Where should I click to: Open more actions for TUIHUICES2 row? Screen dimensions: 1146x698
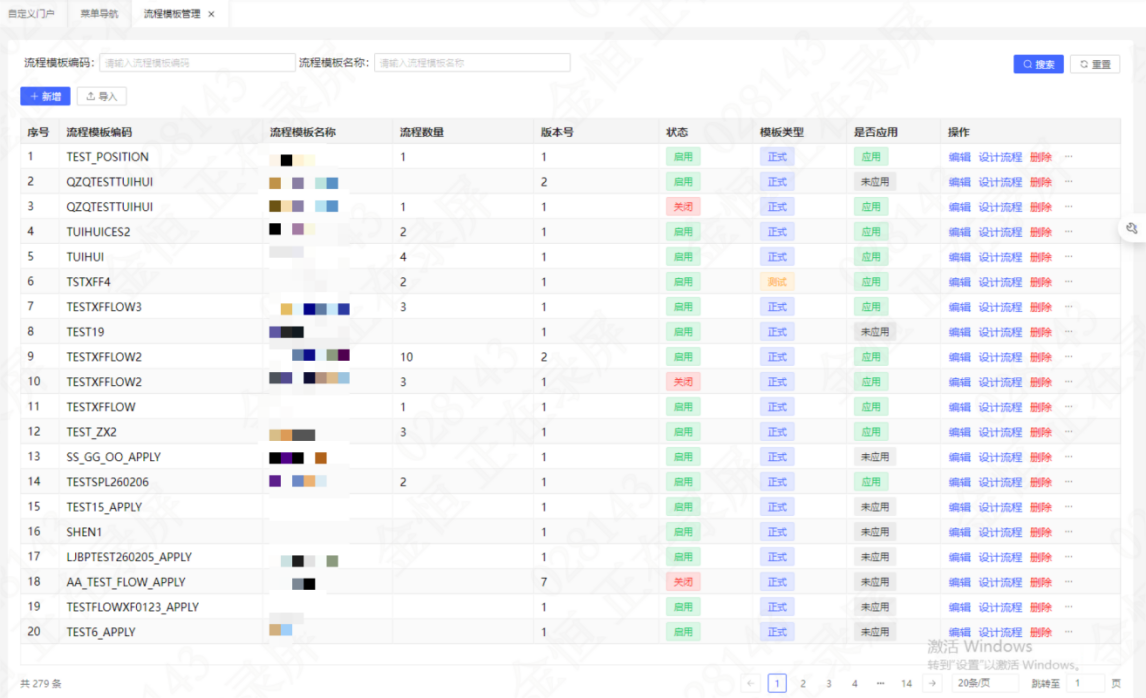(1069, 232)
